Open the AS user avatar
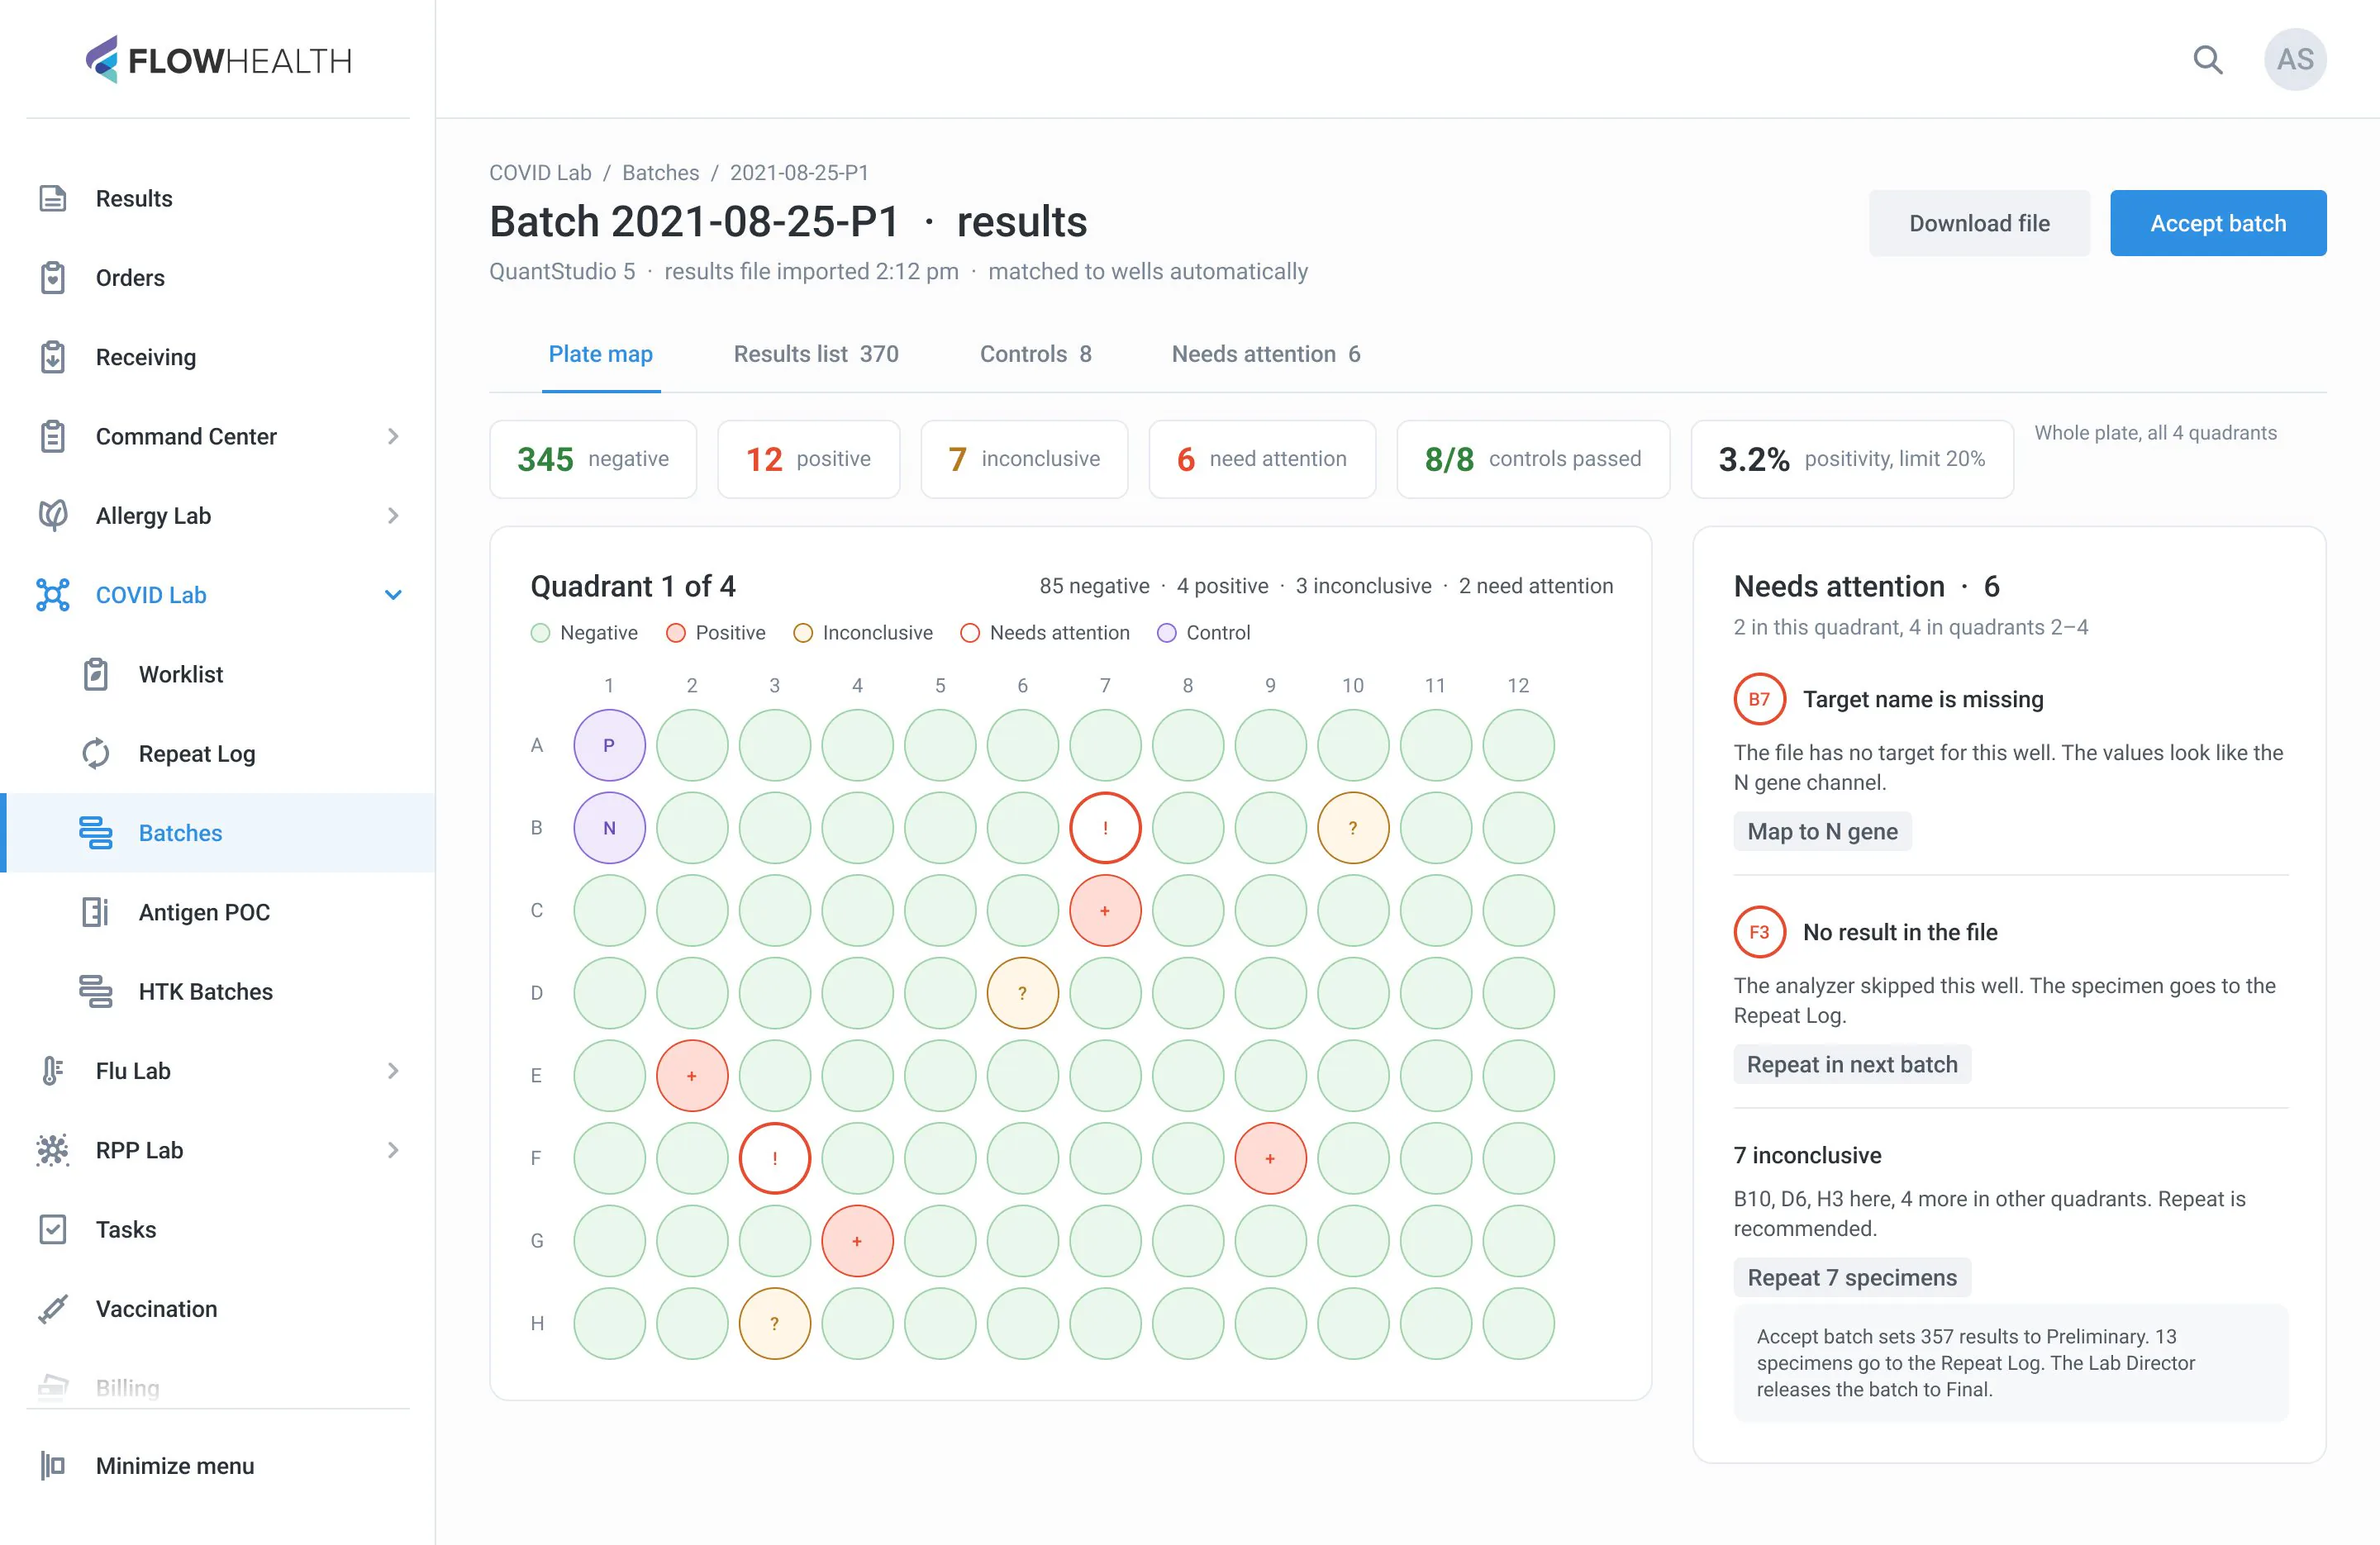 tap(2295, 60)
